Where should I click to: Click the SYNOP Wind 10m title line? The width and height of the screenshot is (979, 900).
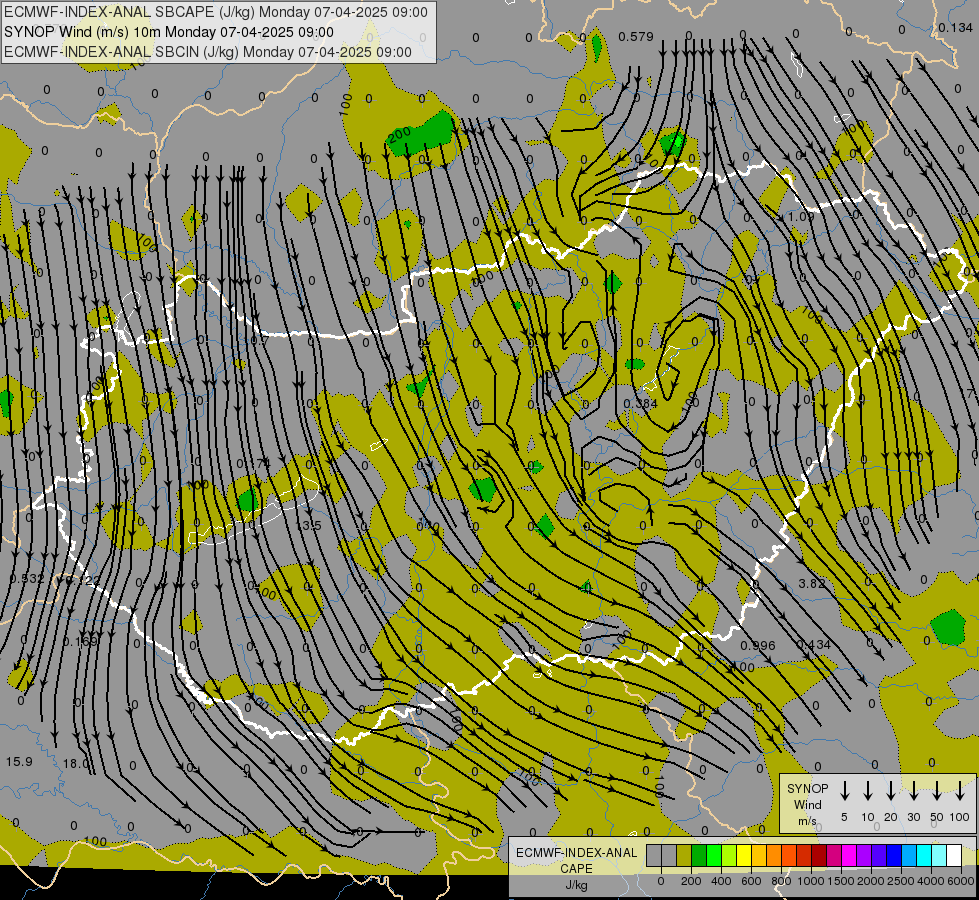tap(169, 32)
